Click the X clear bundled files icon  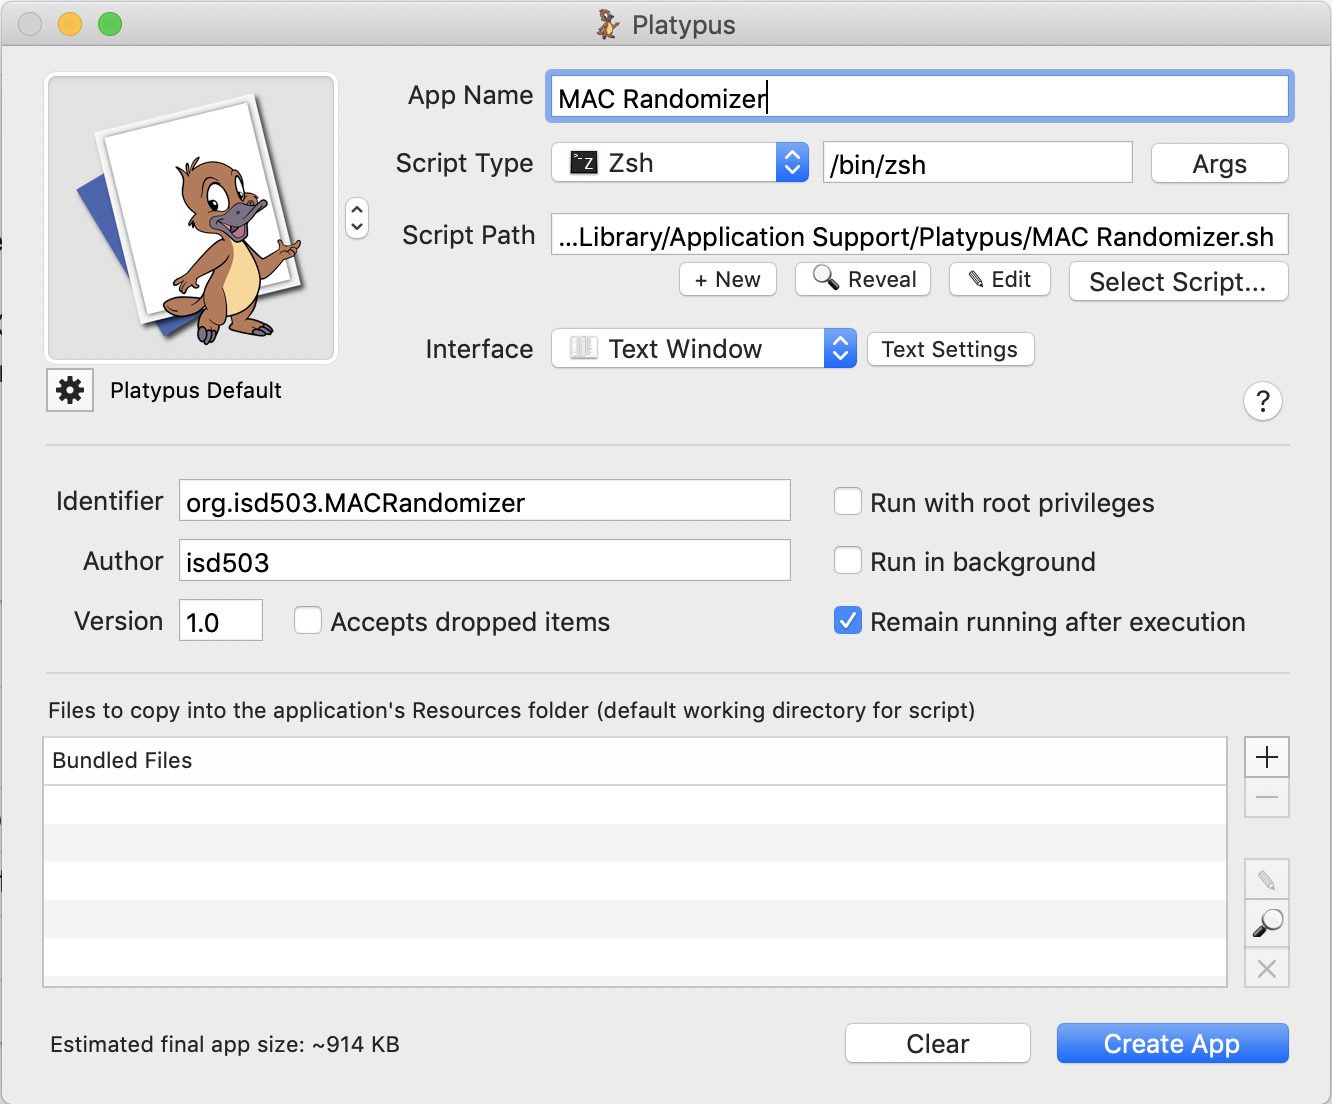(x=1267, y=968)
